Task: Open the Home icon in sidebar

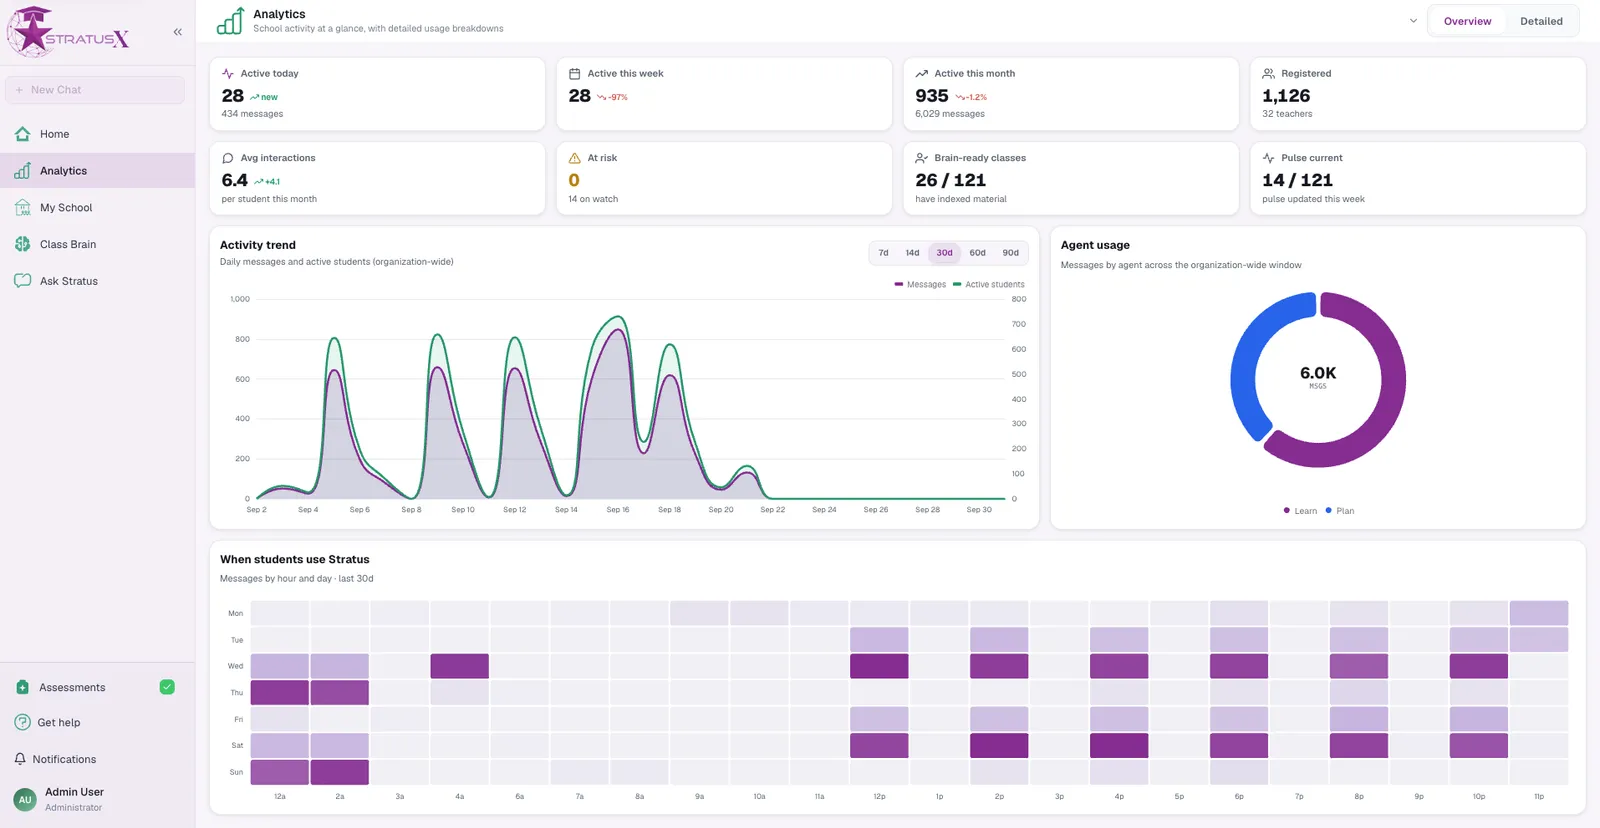Action: coord(22,134)
